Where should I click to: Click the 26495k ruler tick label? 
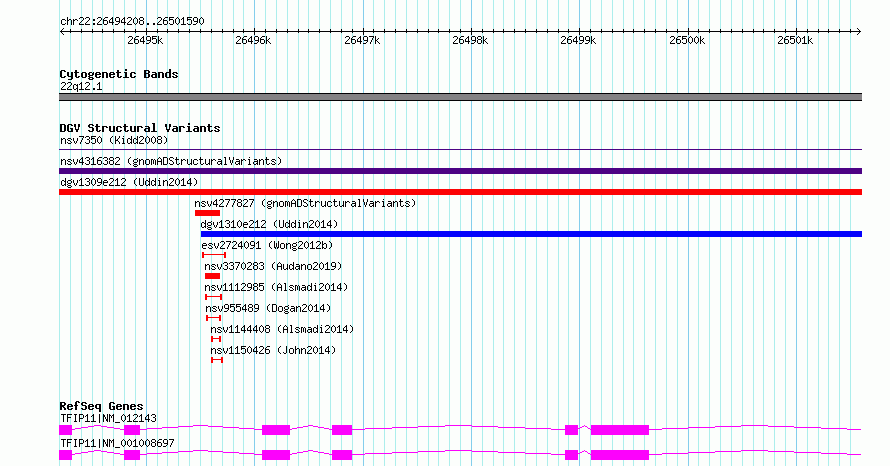pyautogui.click(x=145, y=40)
